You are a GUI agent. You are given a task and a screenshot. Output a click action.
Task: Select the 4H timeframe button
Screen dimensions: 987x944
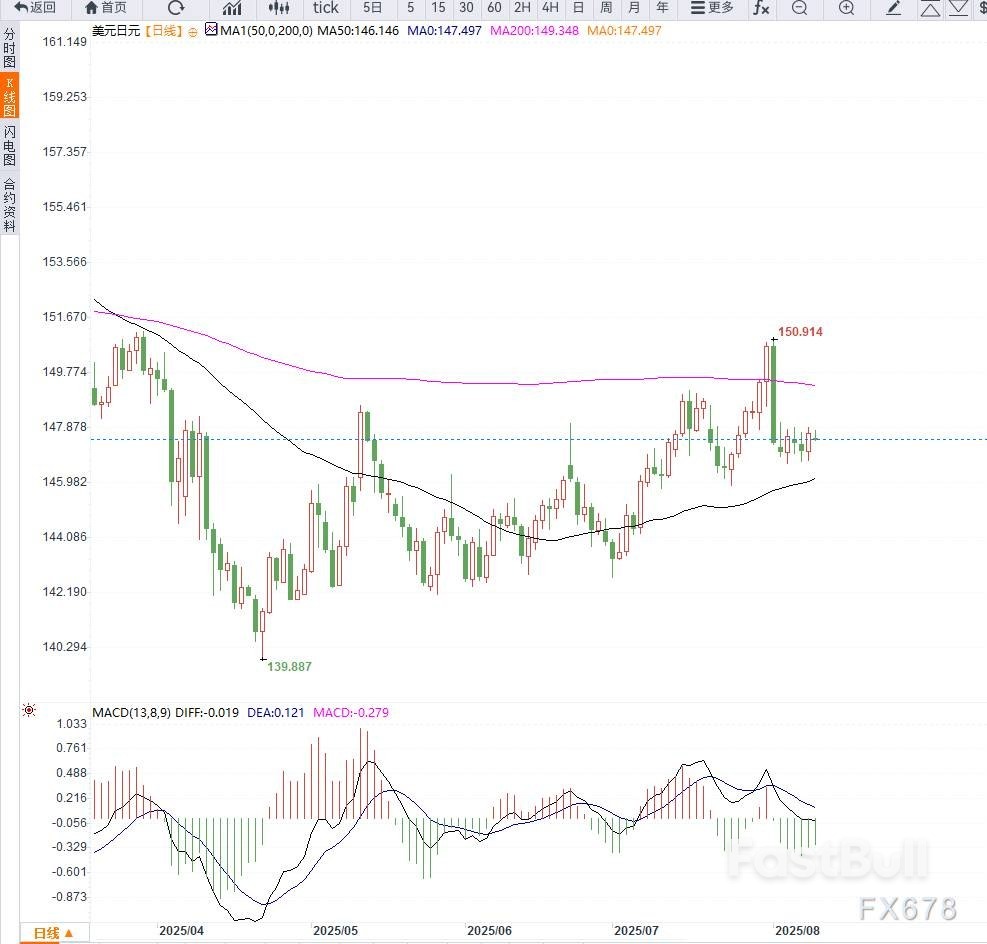pos(549,8)
